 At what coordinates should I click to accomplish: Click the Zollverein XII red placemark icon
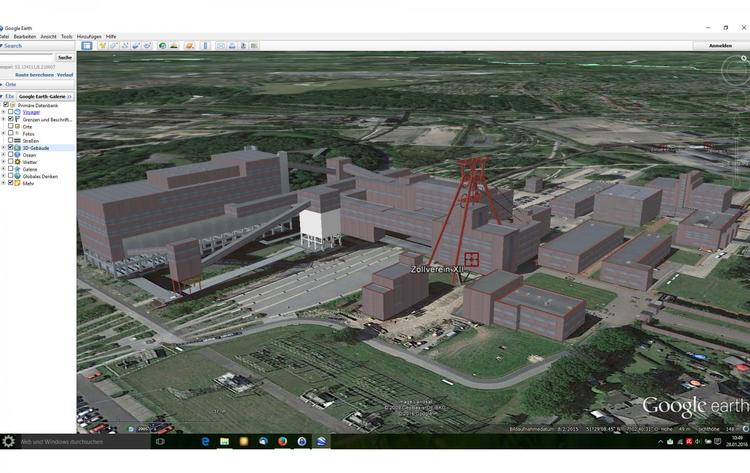472,260
